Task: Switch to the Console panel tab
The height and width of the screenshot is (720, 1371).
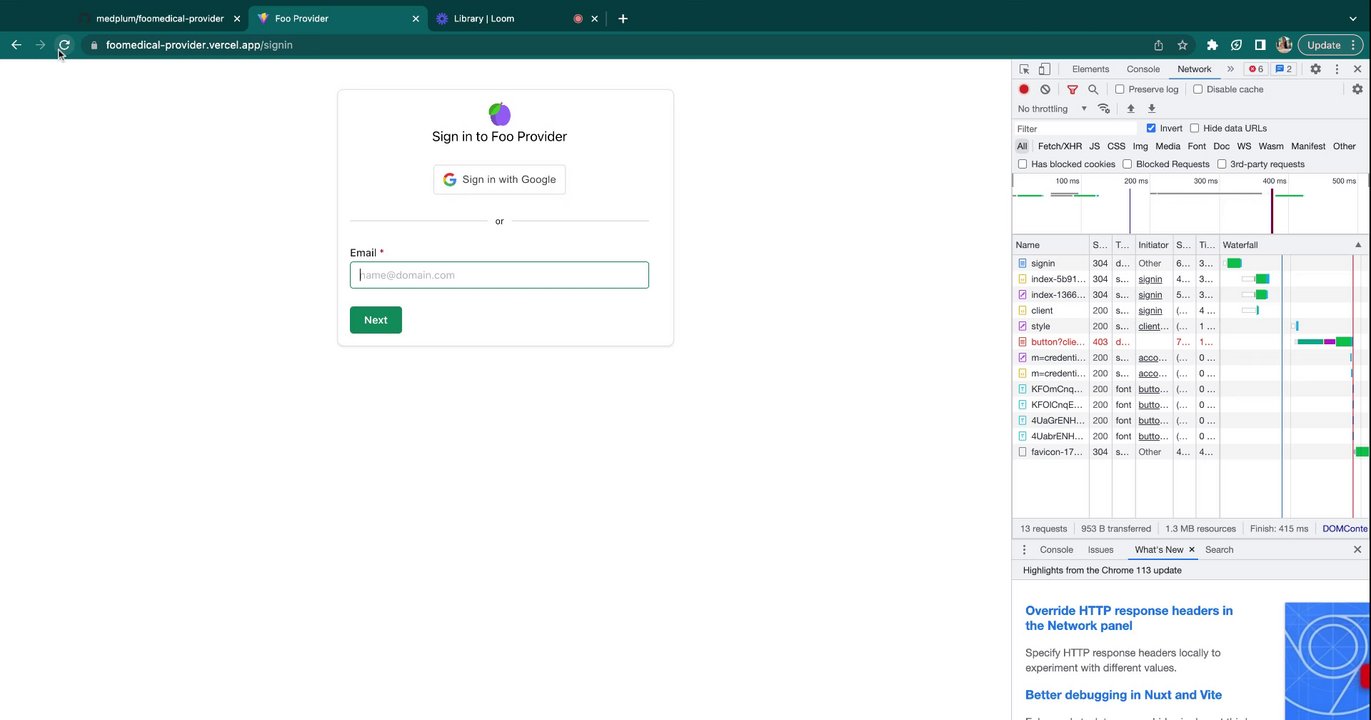Action: pos(1143,69)
